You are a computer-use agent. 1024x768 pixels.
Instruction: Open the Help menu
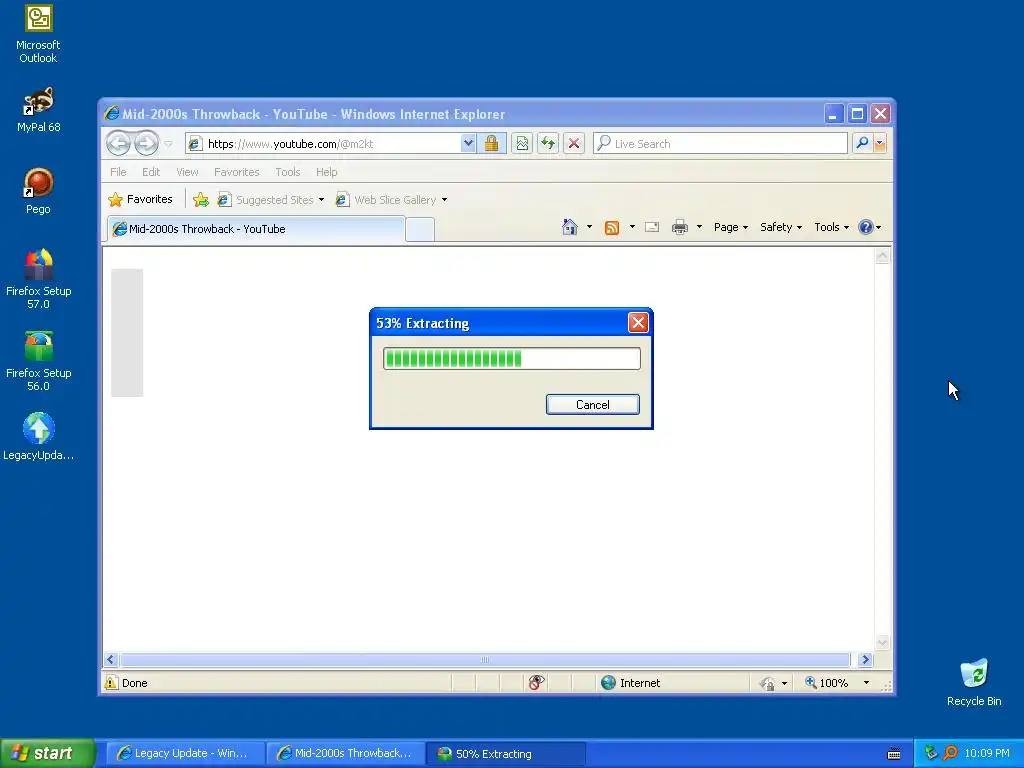coord(327,172)
